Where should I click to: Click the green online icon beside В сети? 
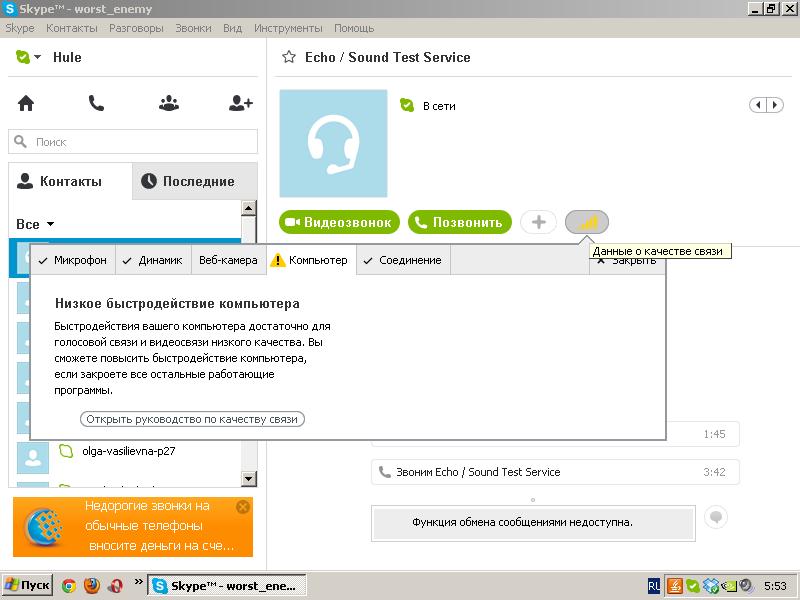pos(407,106)
